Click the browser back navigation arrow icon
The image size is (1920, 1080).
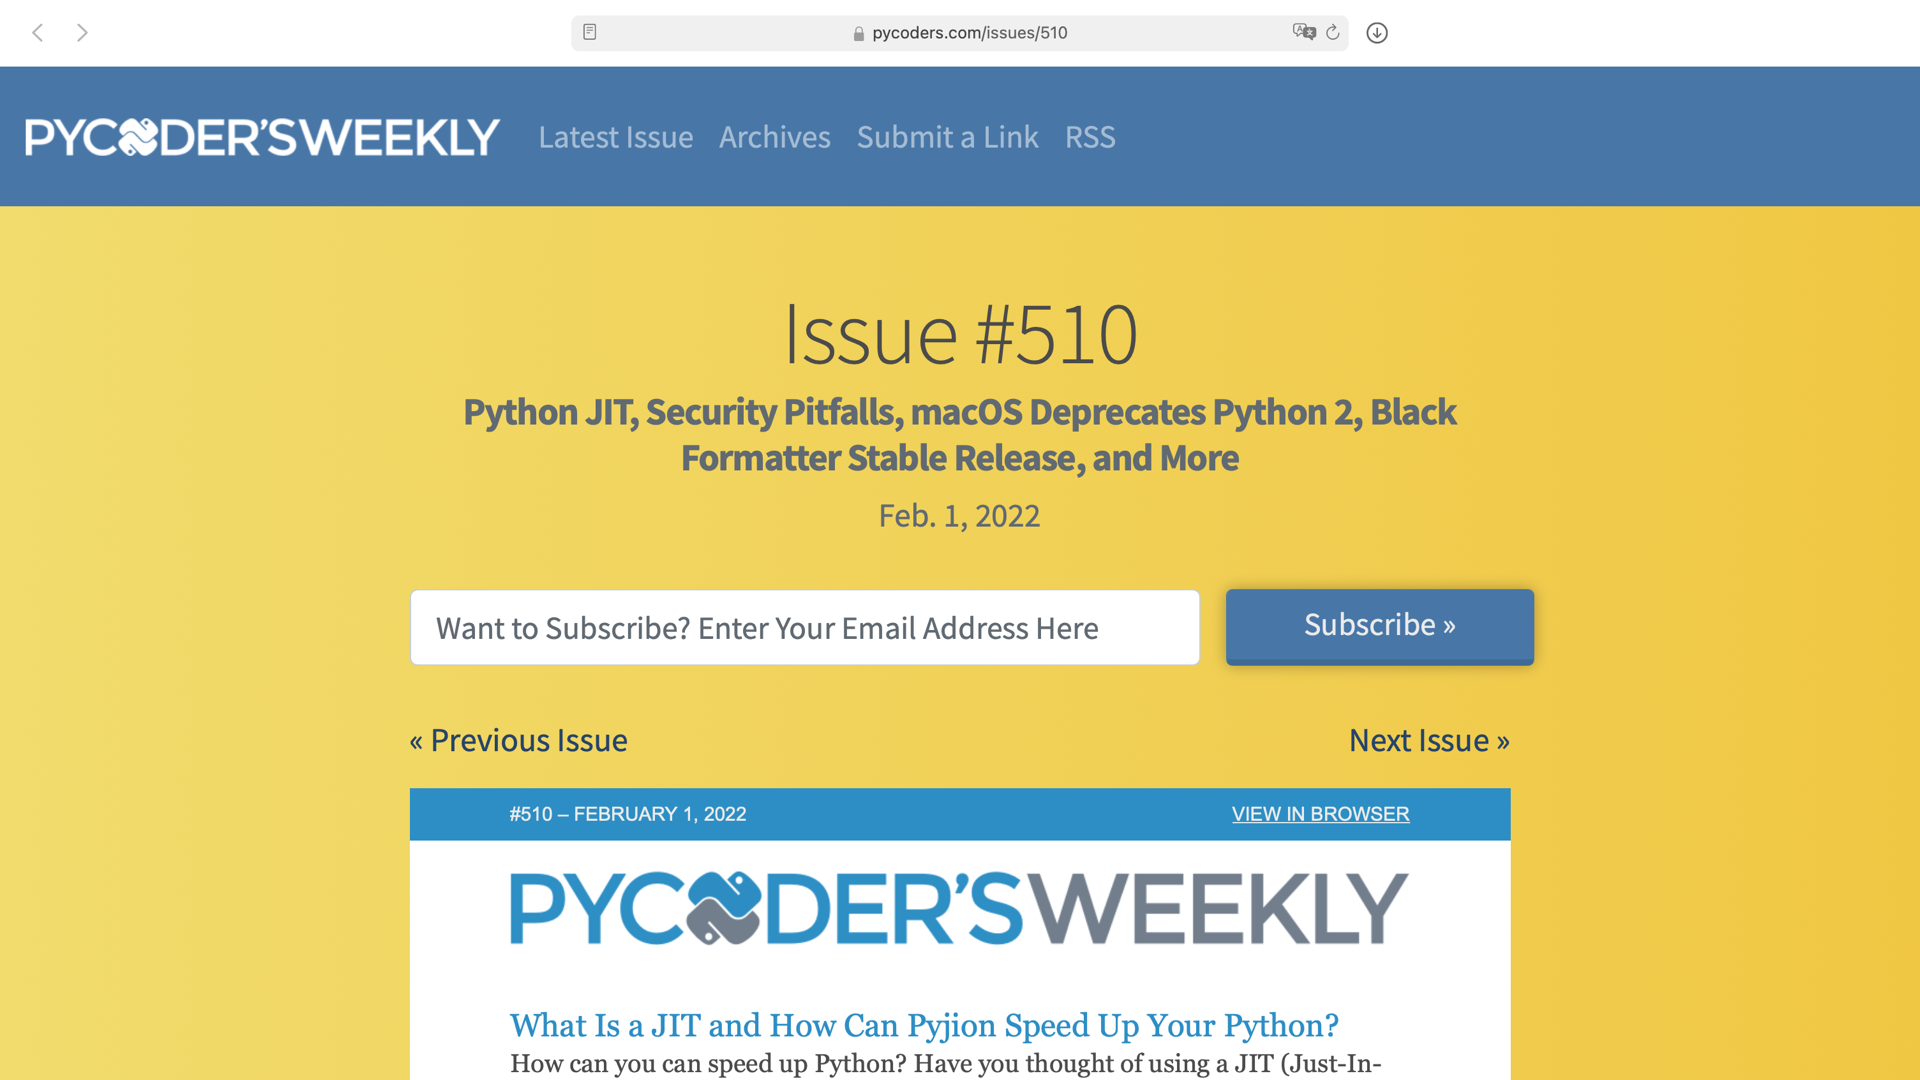(x=40, y=32)
